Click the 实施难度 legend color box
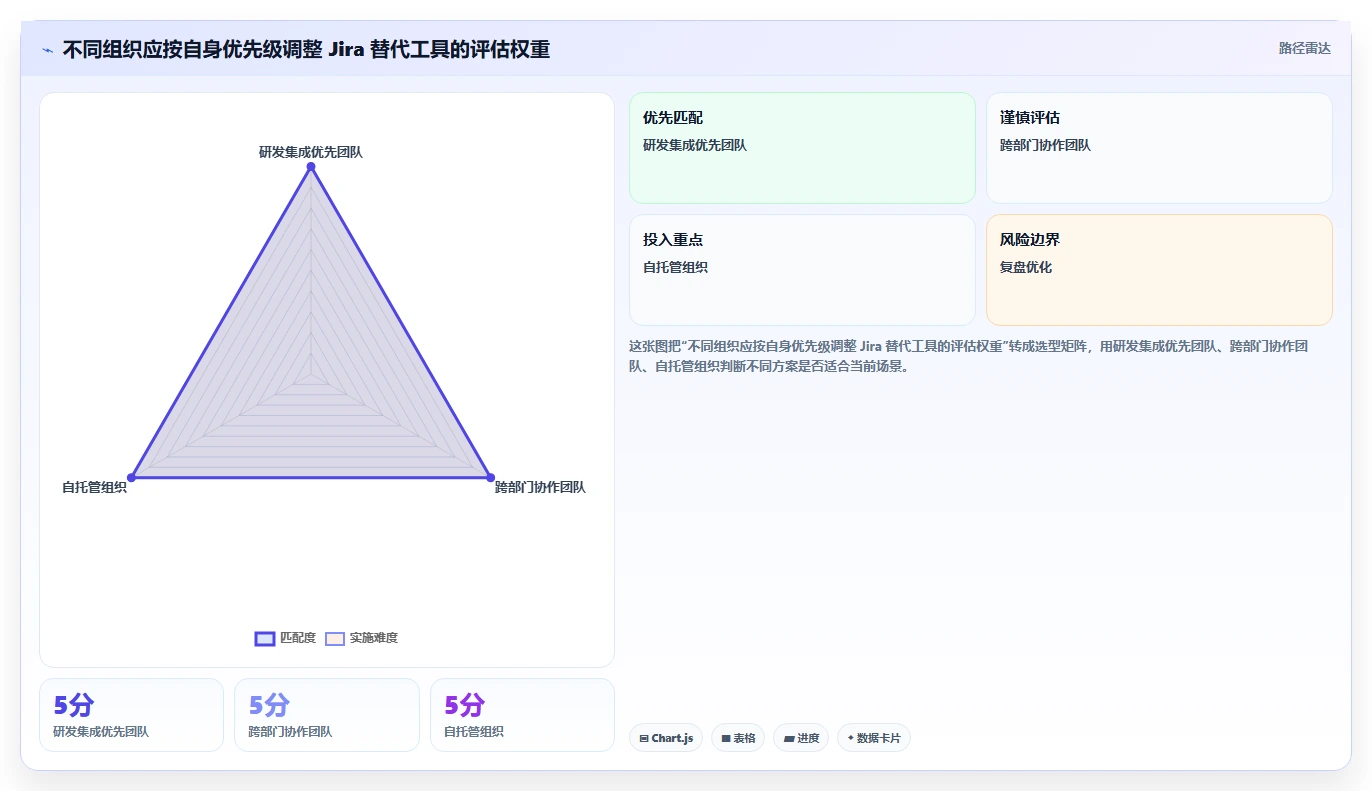The image size is (1372, 791). (335, 639)
